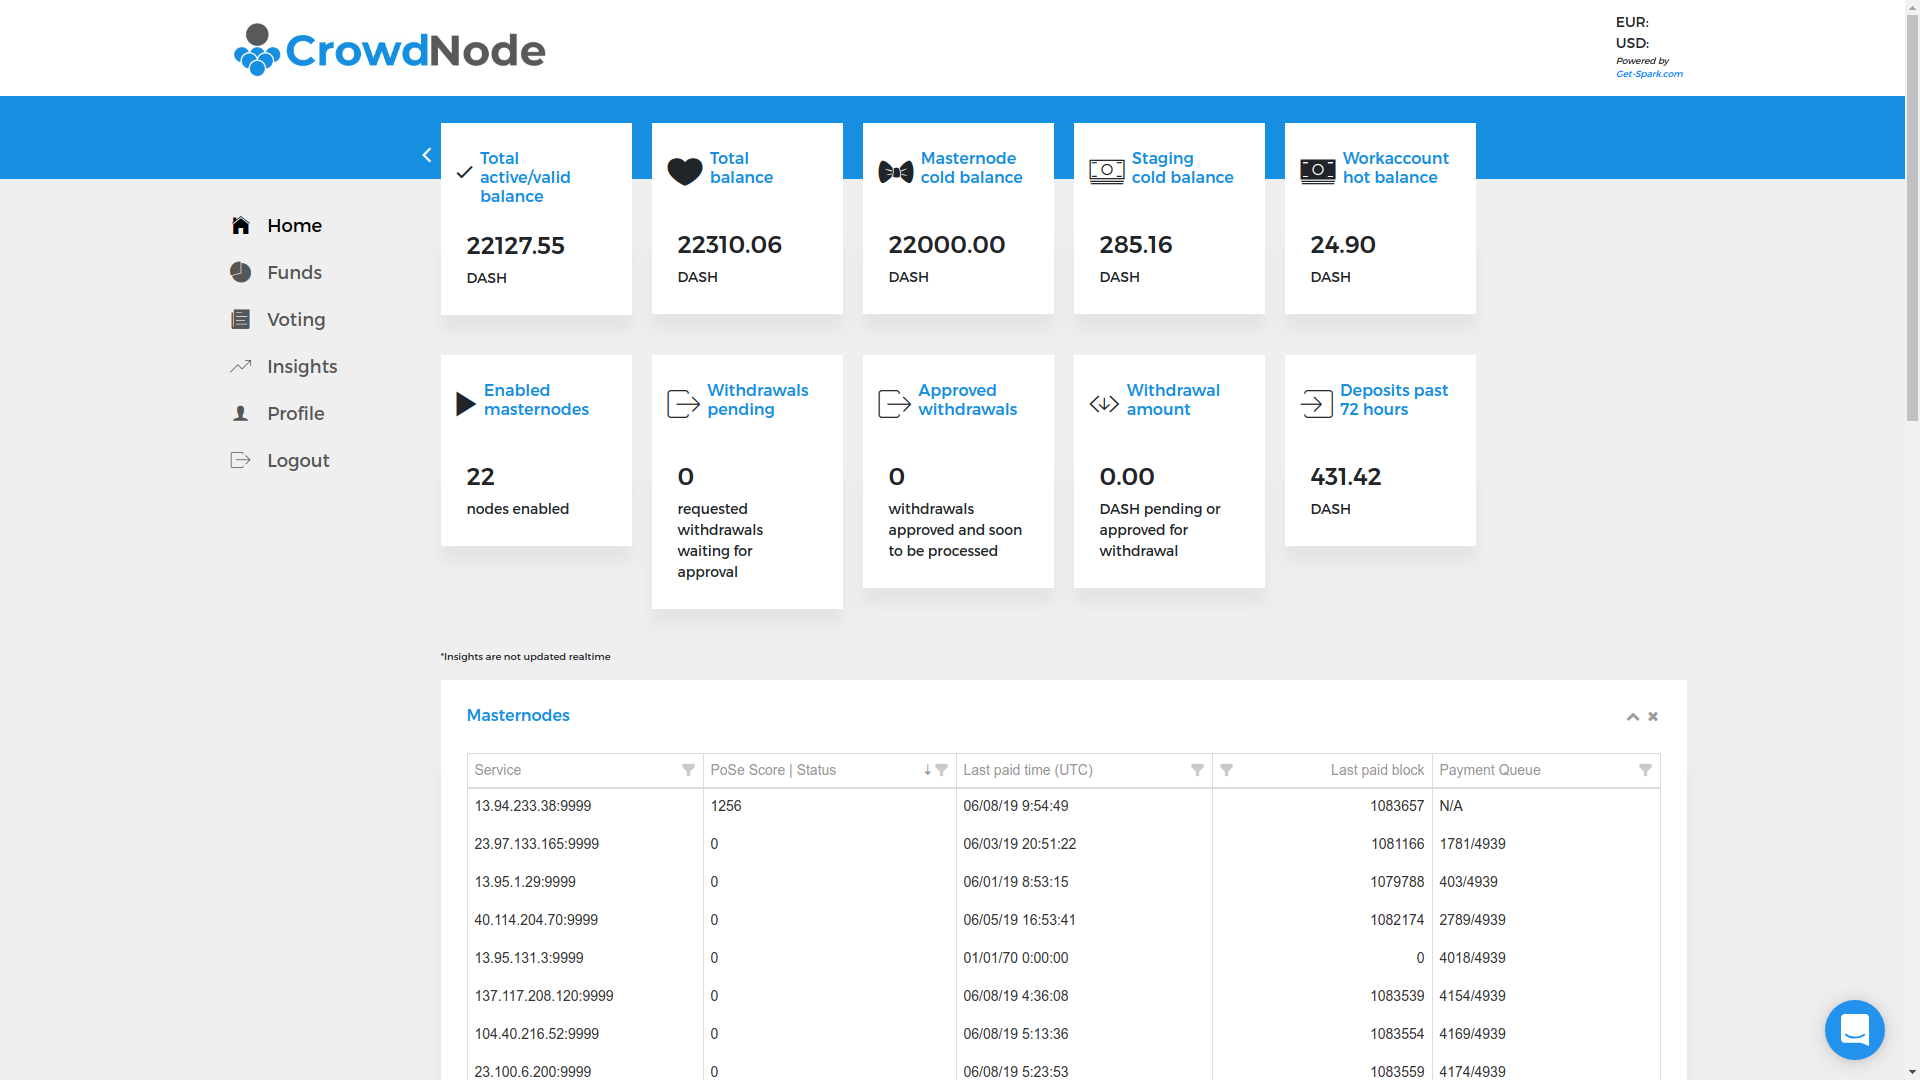Open filter for Last paid time column
Image resolution: width=1920 pixels, height=1080 pixels.
(x=1197, y=770)
